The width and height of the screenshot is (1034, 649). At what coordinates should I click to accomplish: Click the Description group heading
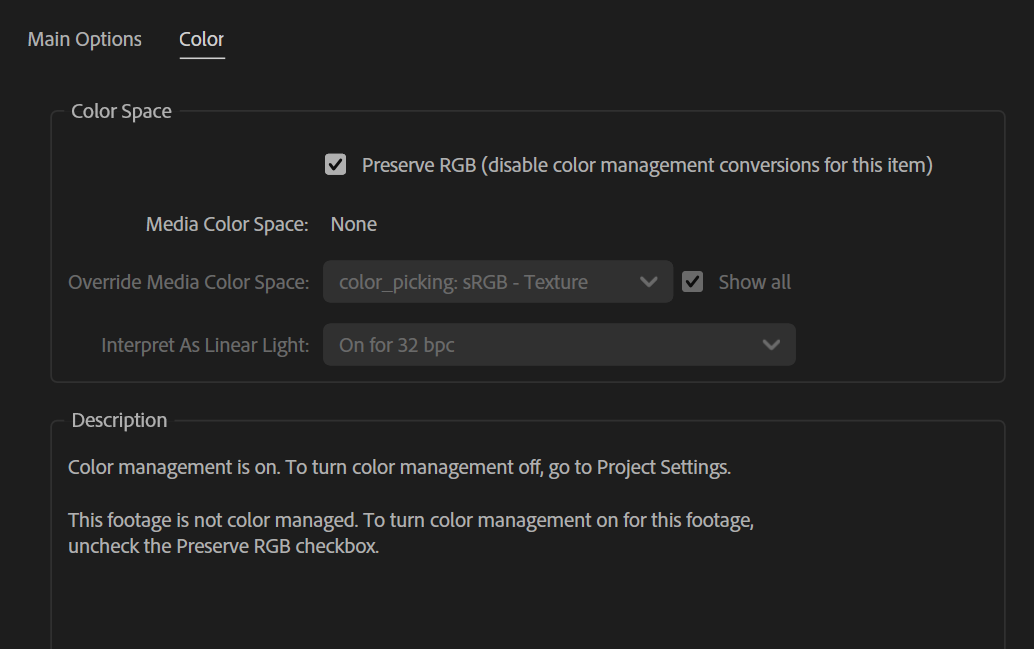119,420
